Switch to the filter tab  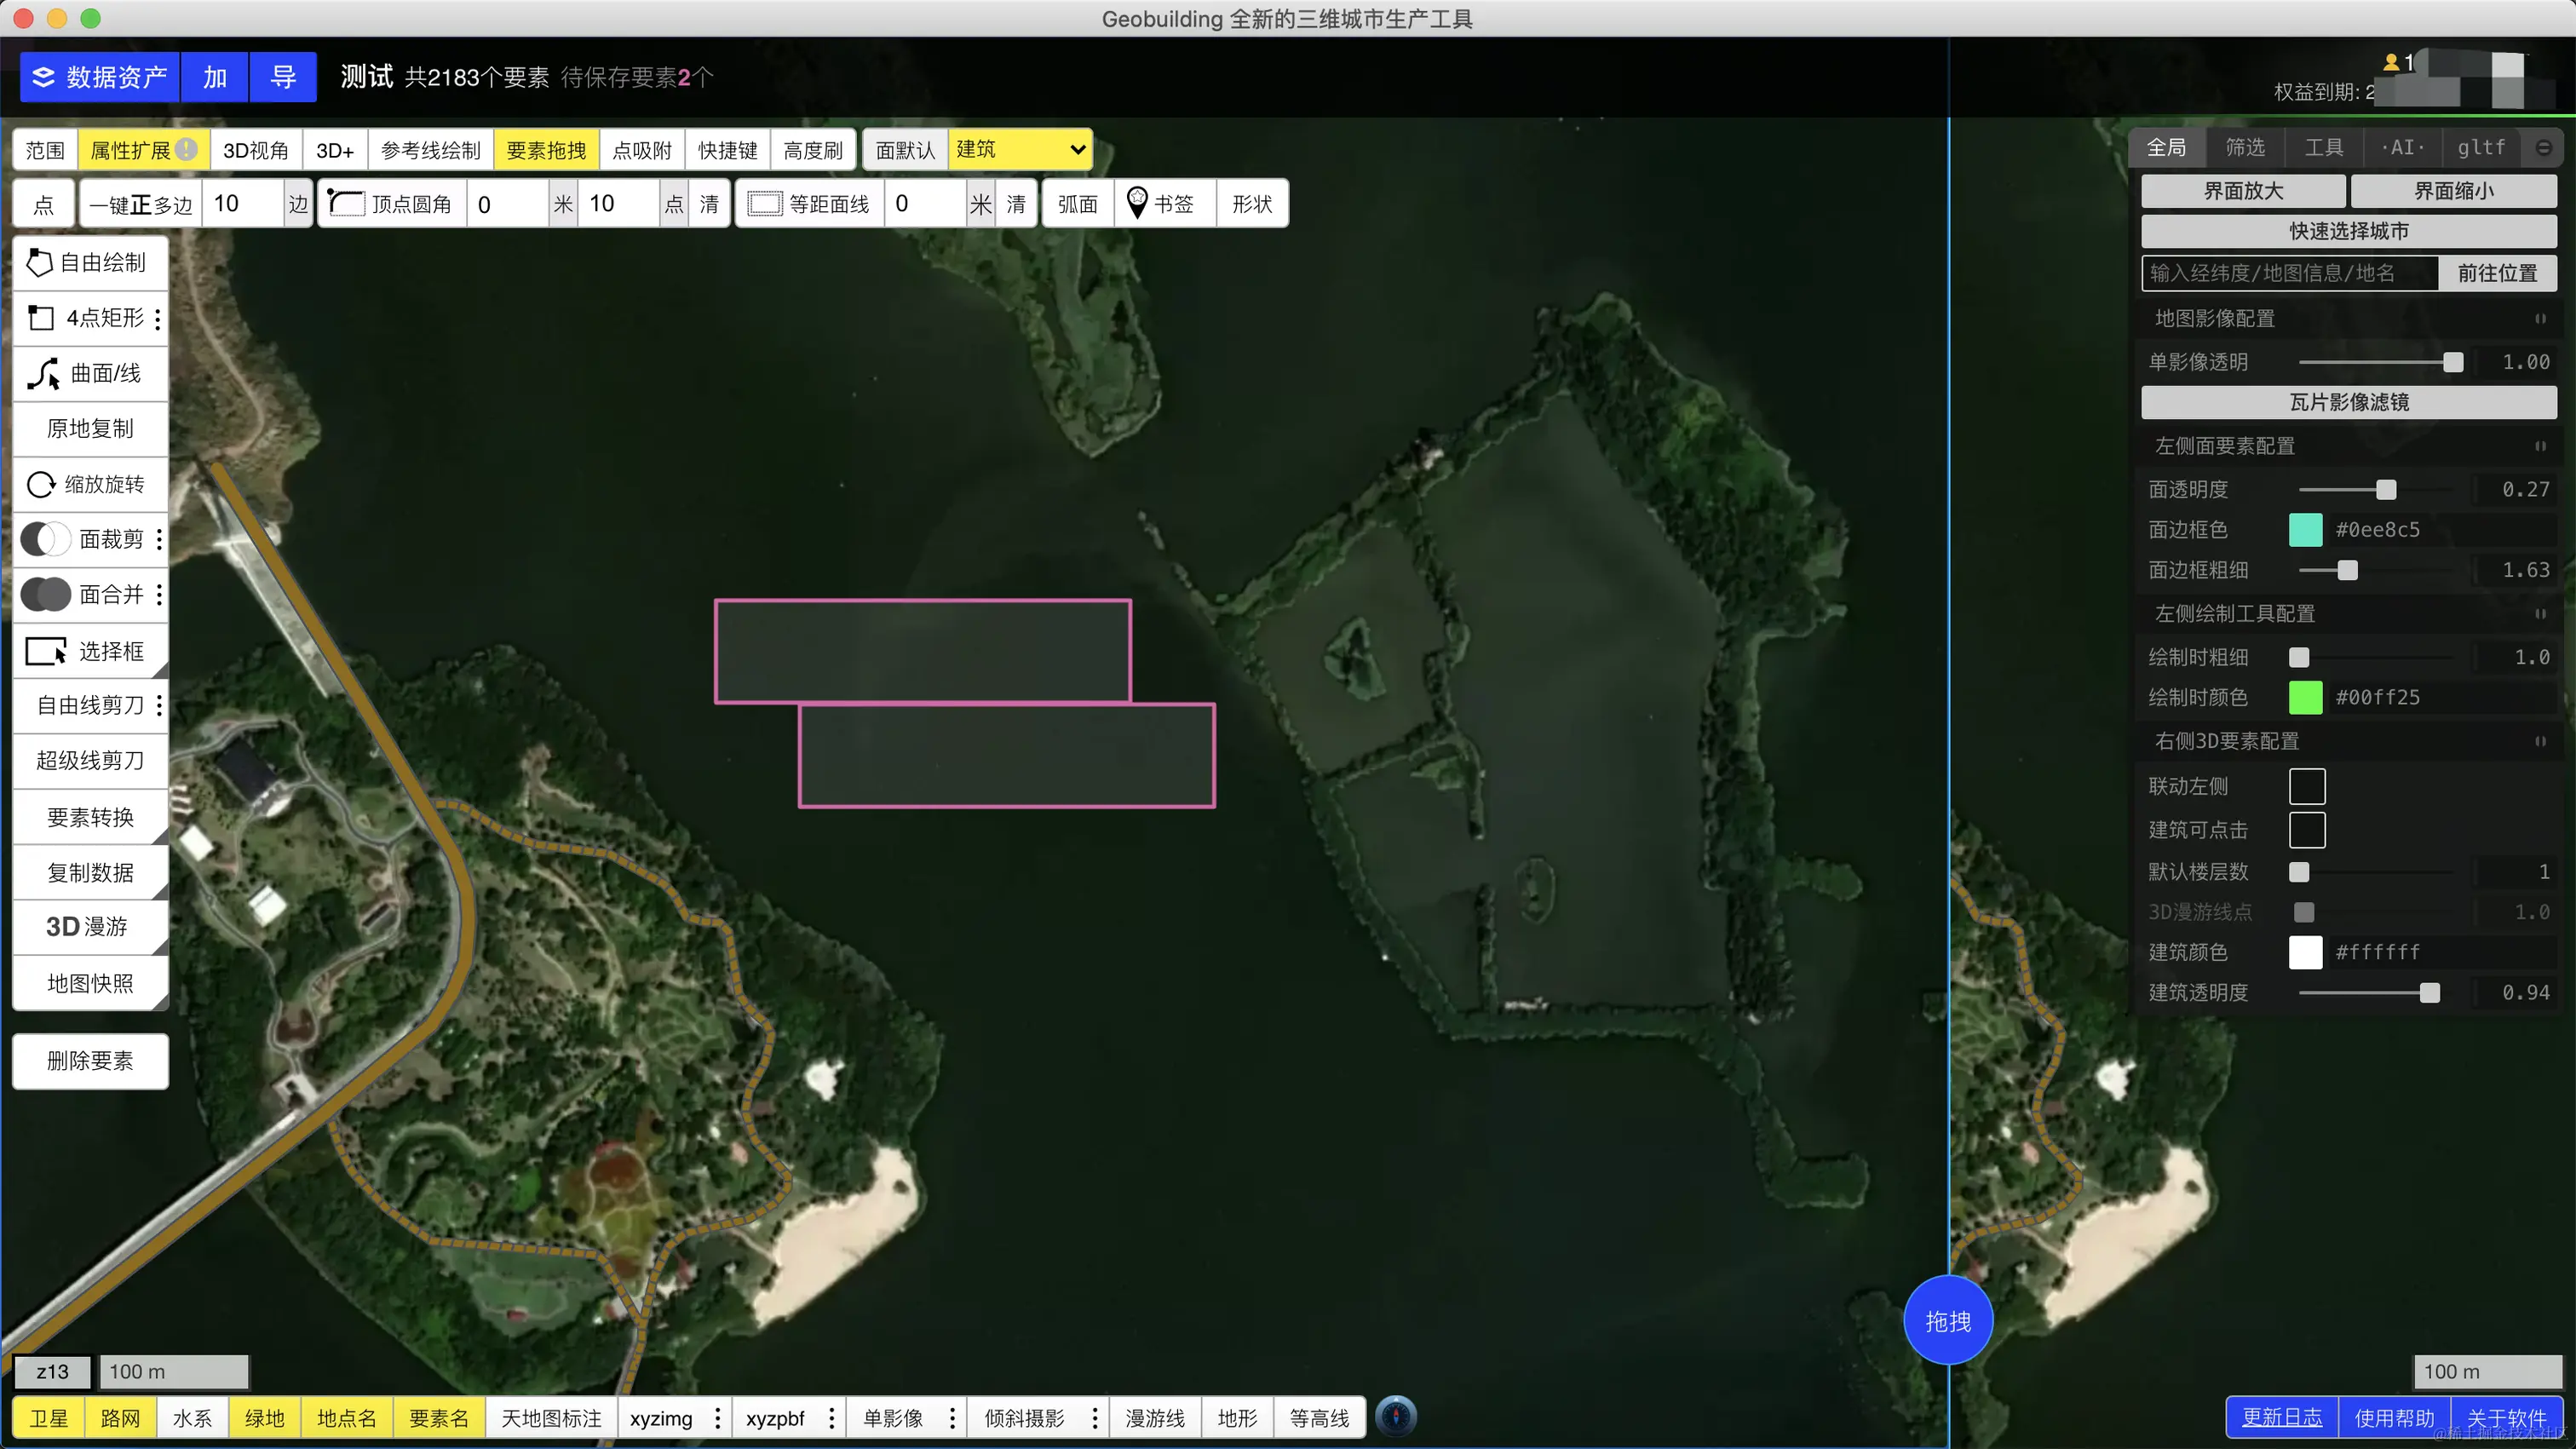tap(2244, 148)
